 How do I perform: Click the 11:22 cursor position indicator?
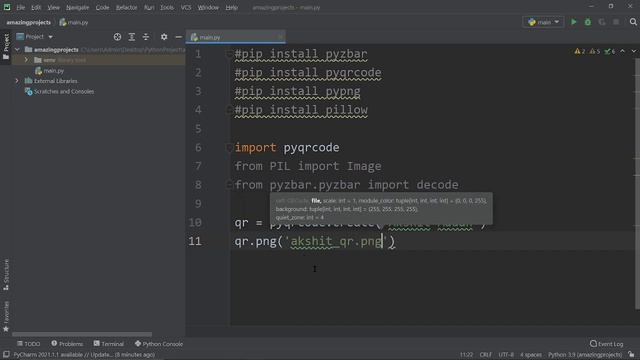(x=466, y=355)
